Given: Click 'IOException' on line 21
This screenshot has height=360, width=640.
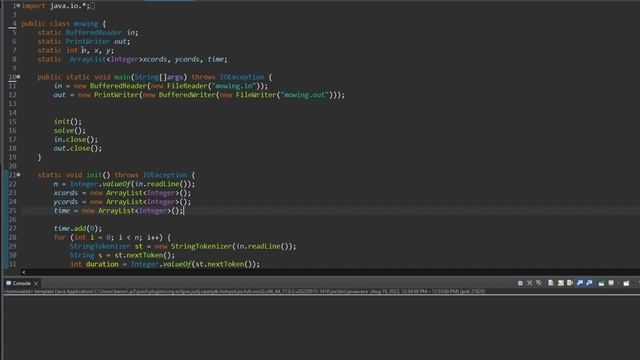Looking at the screenshot, I should pyautogui.click(x=165, y=175).
